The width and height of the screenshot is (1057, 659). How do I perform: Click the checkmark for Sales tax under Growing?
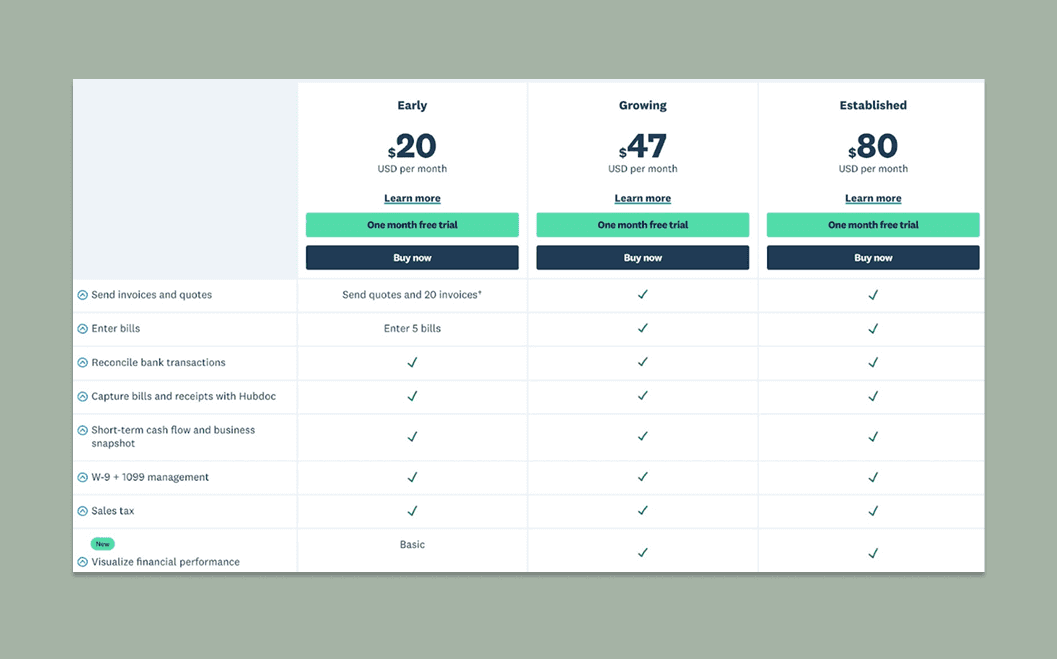pyautogui.click(x=643, y=510)
